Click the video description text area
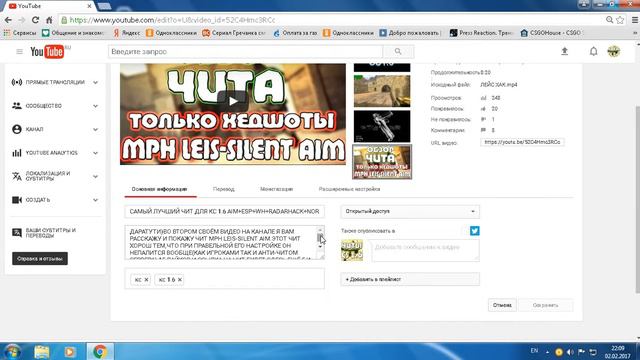Screen dimensions: 640x360 click(x=221, y=242)
